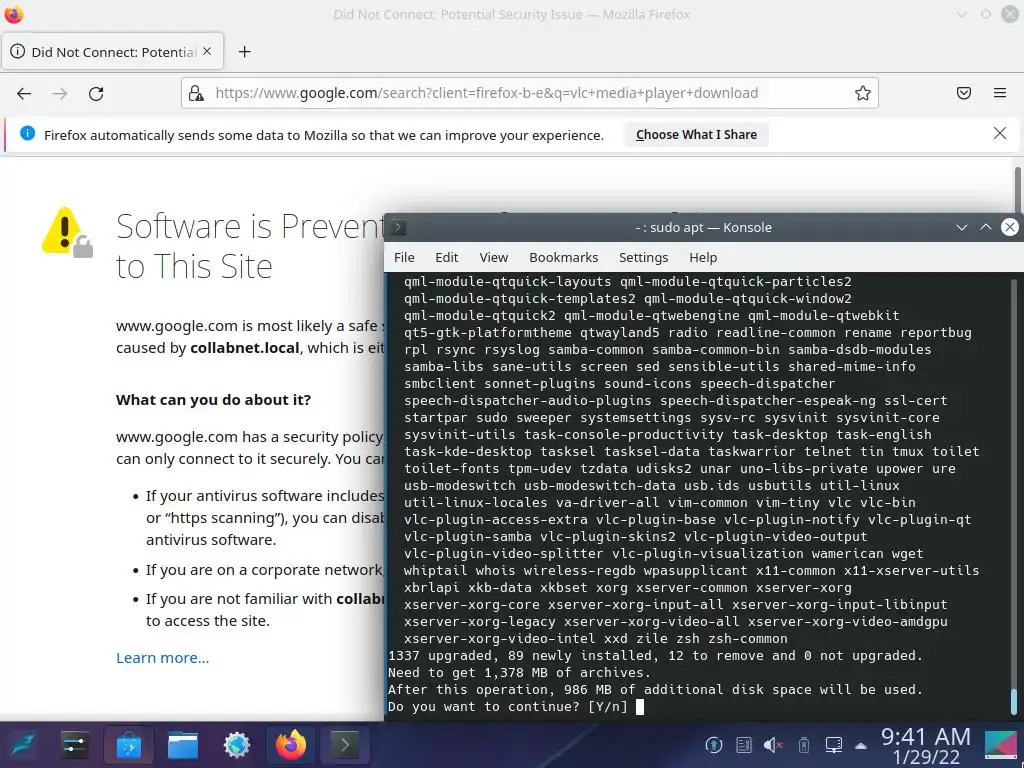1024x768 pixels.
Task: Dismiss the Firefox data notification bar
Action: click(1000, 133)
